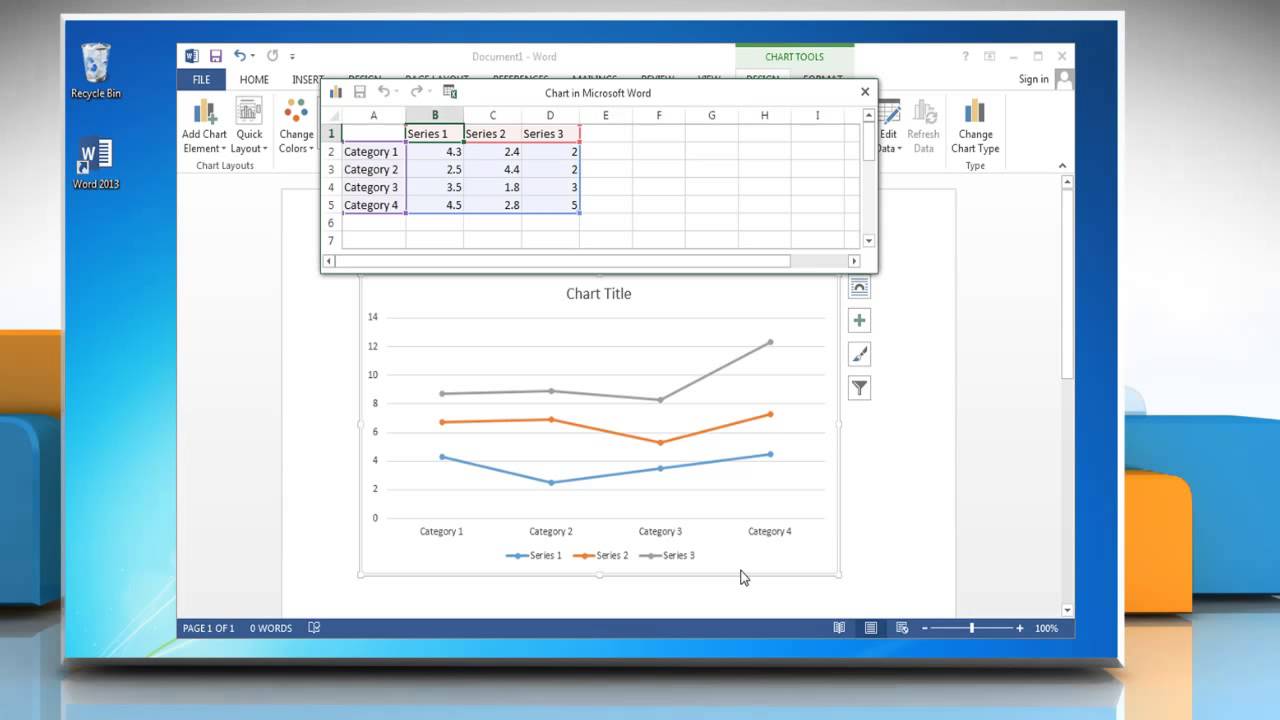Open the Chart Filters funnel button
Image resolution: width=1280 pixels, height=720 pixels.
pyautogui.click(x=859, y=388)
